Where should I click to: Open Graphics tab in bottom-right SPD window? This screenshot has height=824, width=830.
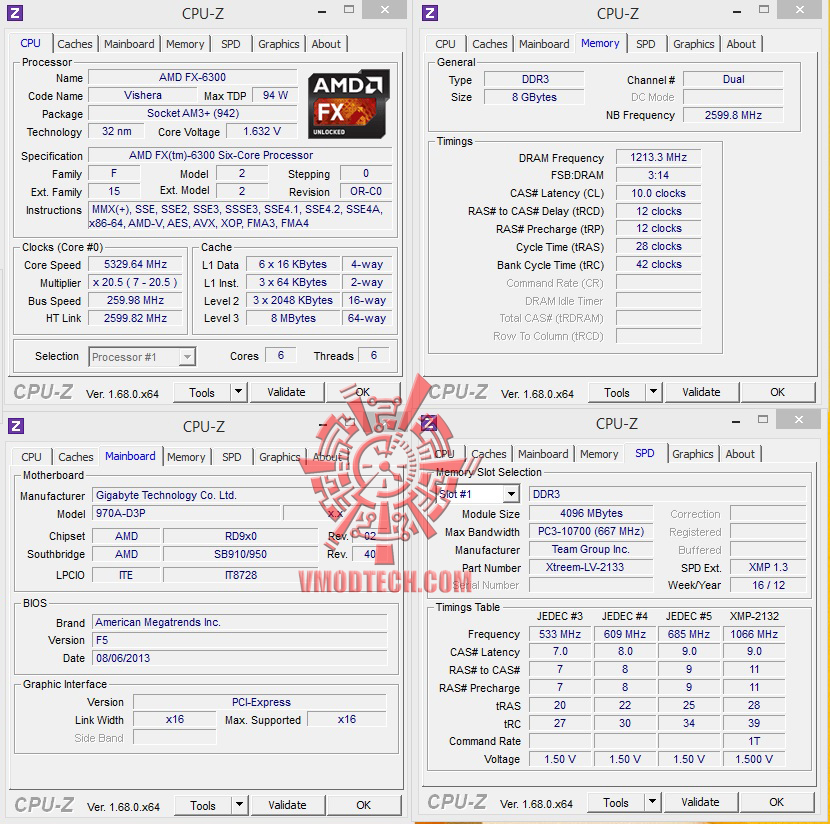click(693, 454)
